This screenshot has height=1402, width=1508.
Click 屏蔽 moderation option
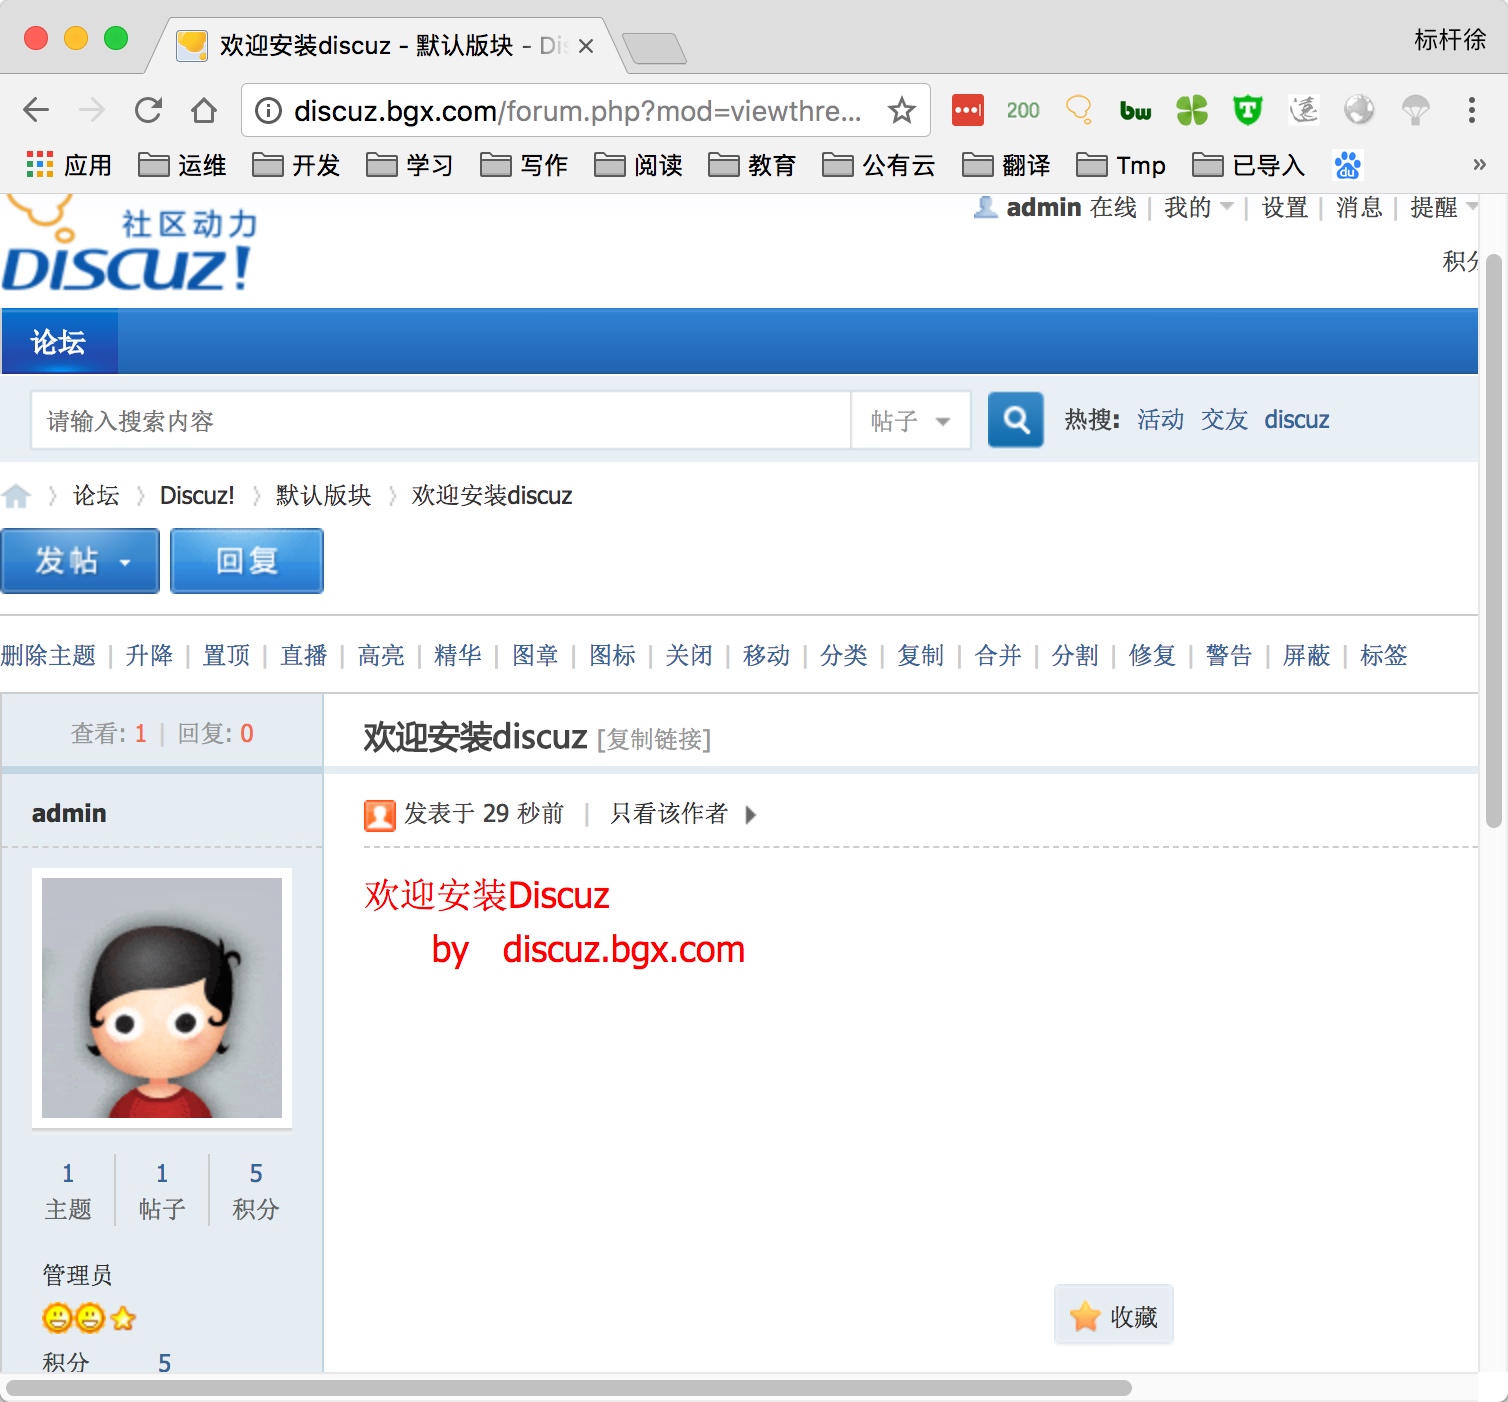(x=1306, y=655)
